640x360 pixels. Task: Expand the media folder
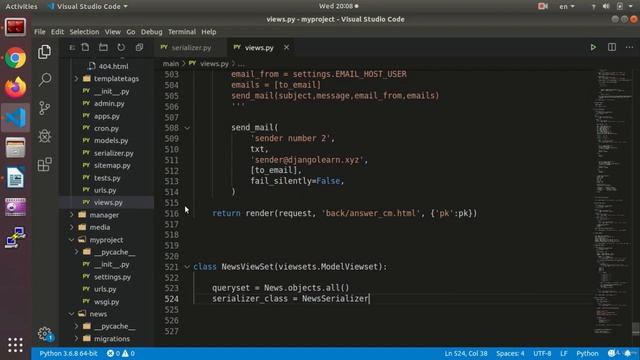(72, 227)
